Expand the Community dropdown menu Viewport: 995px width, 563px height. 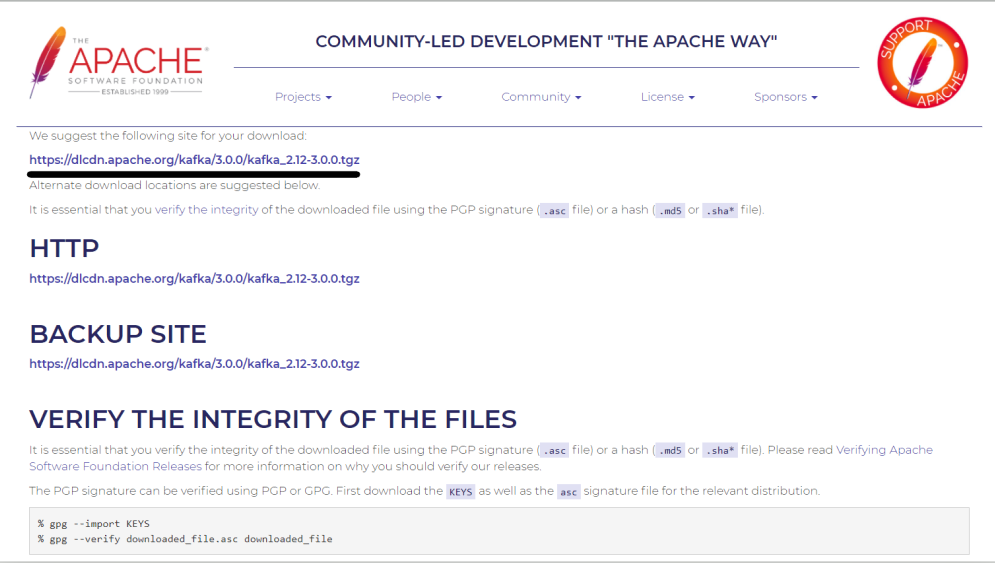[x=541, y=97]
